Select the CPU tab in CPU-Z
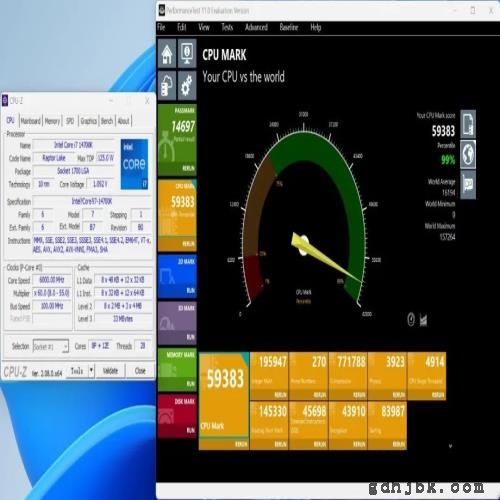The height and width of the screenshot is (500, 500). point(10,120)
